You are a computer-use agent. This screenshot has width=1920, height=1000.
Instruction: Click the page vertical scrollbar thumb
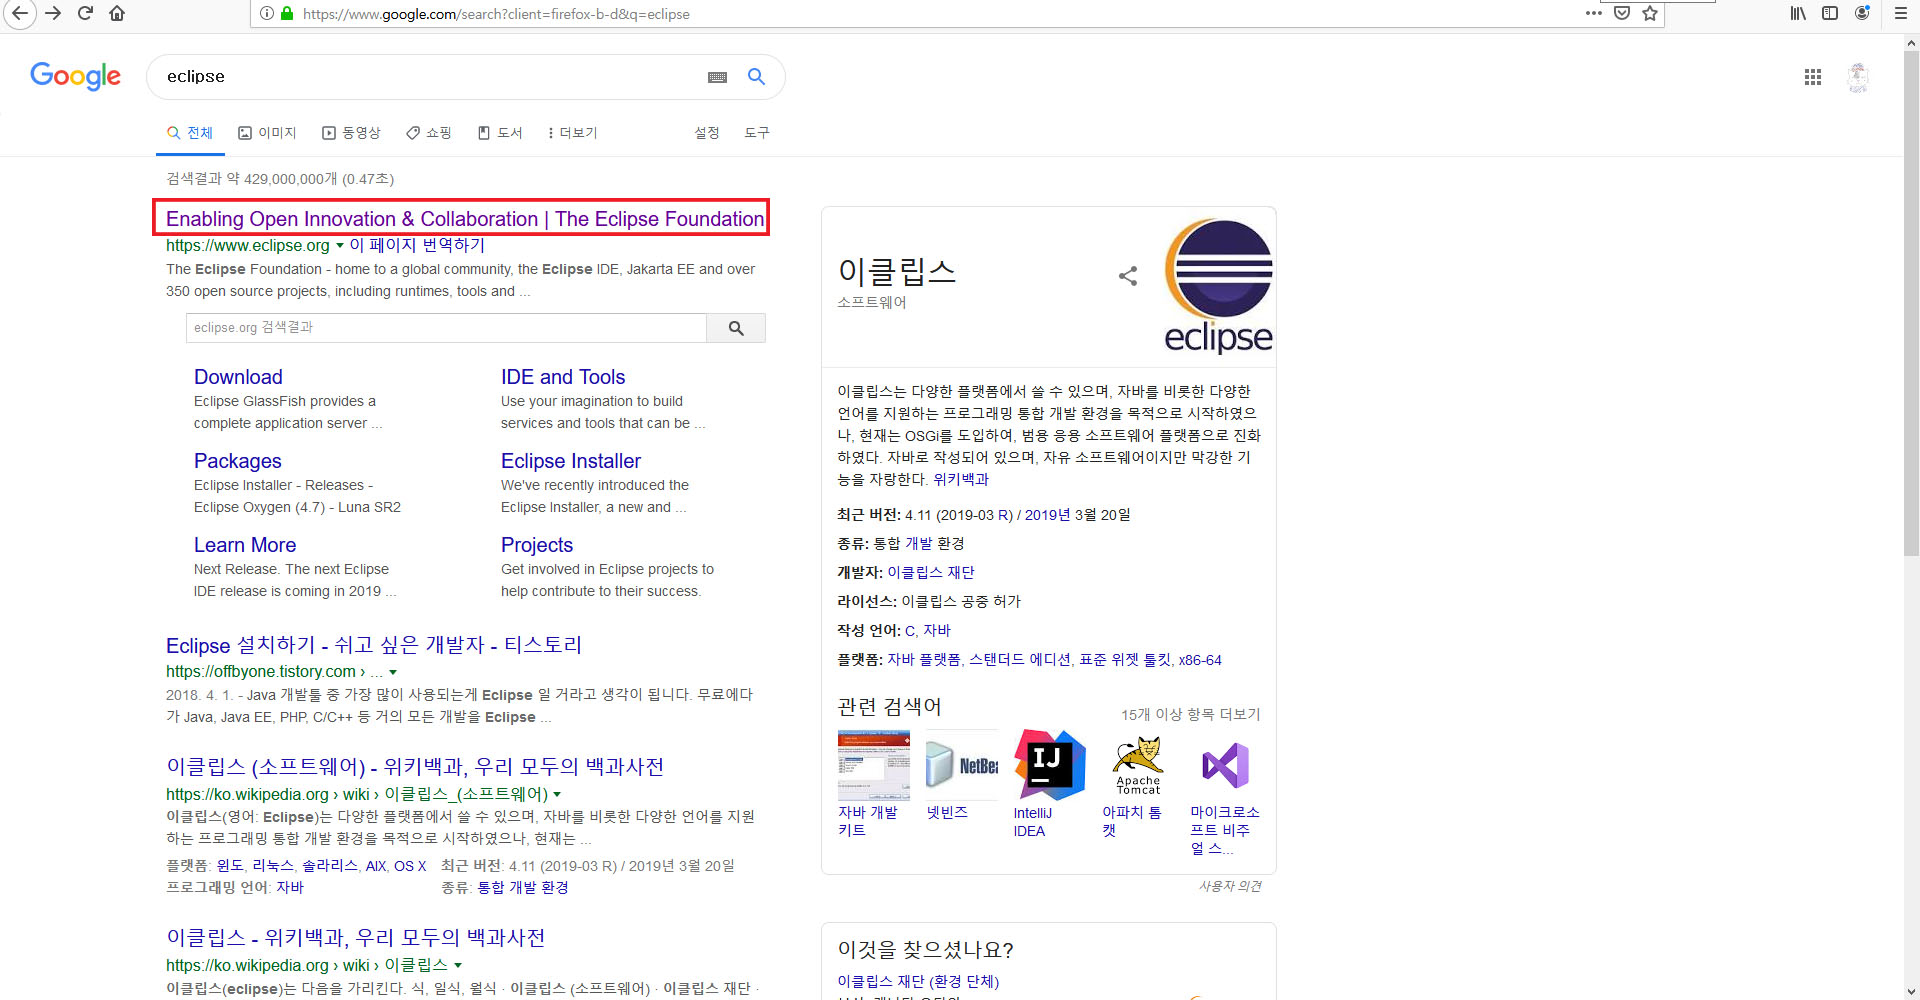click(1911, 303)
